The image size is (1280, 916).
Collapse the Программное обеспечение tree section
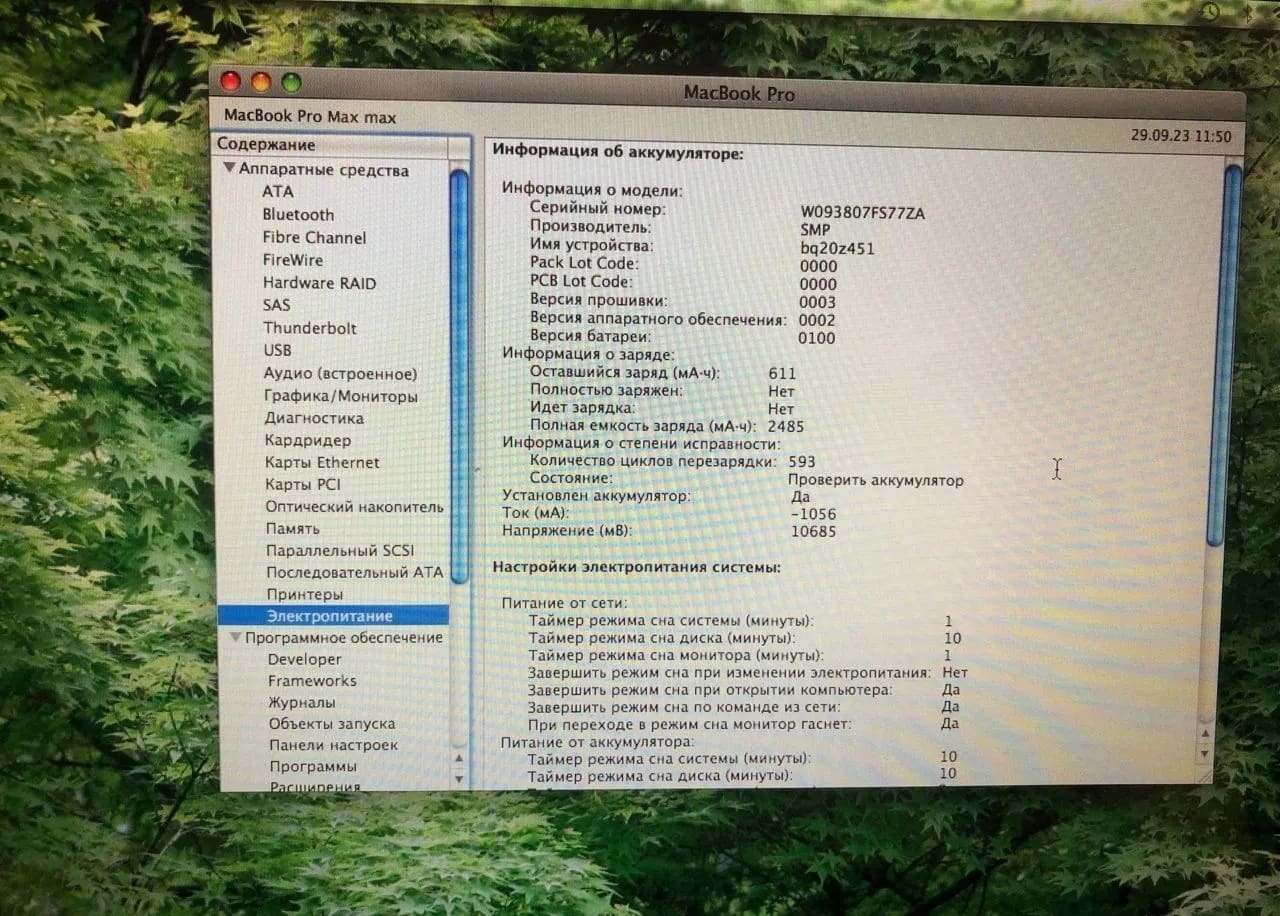pos(236,637)
